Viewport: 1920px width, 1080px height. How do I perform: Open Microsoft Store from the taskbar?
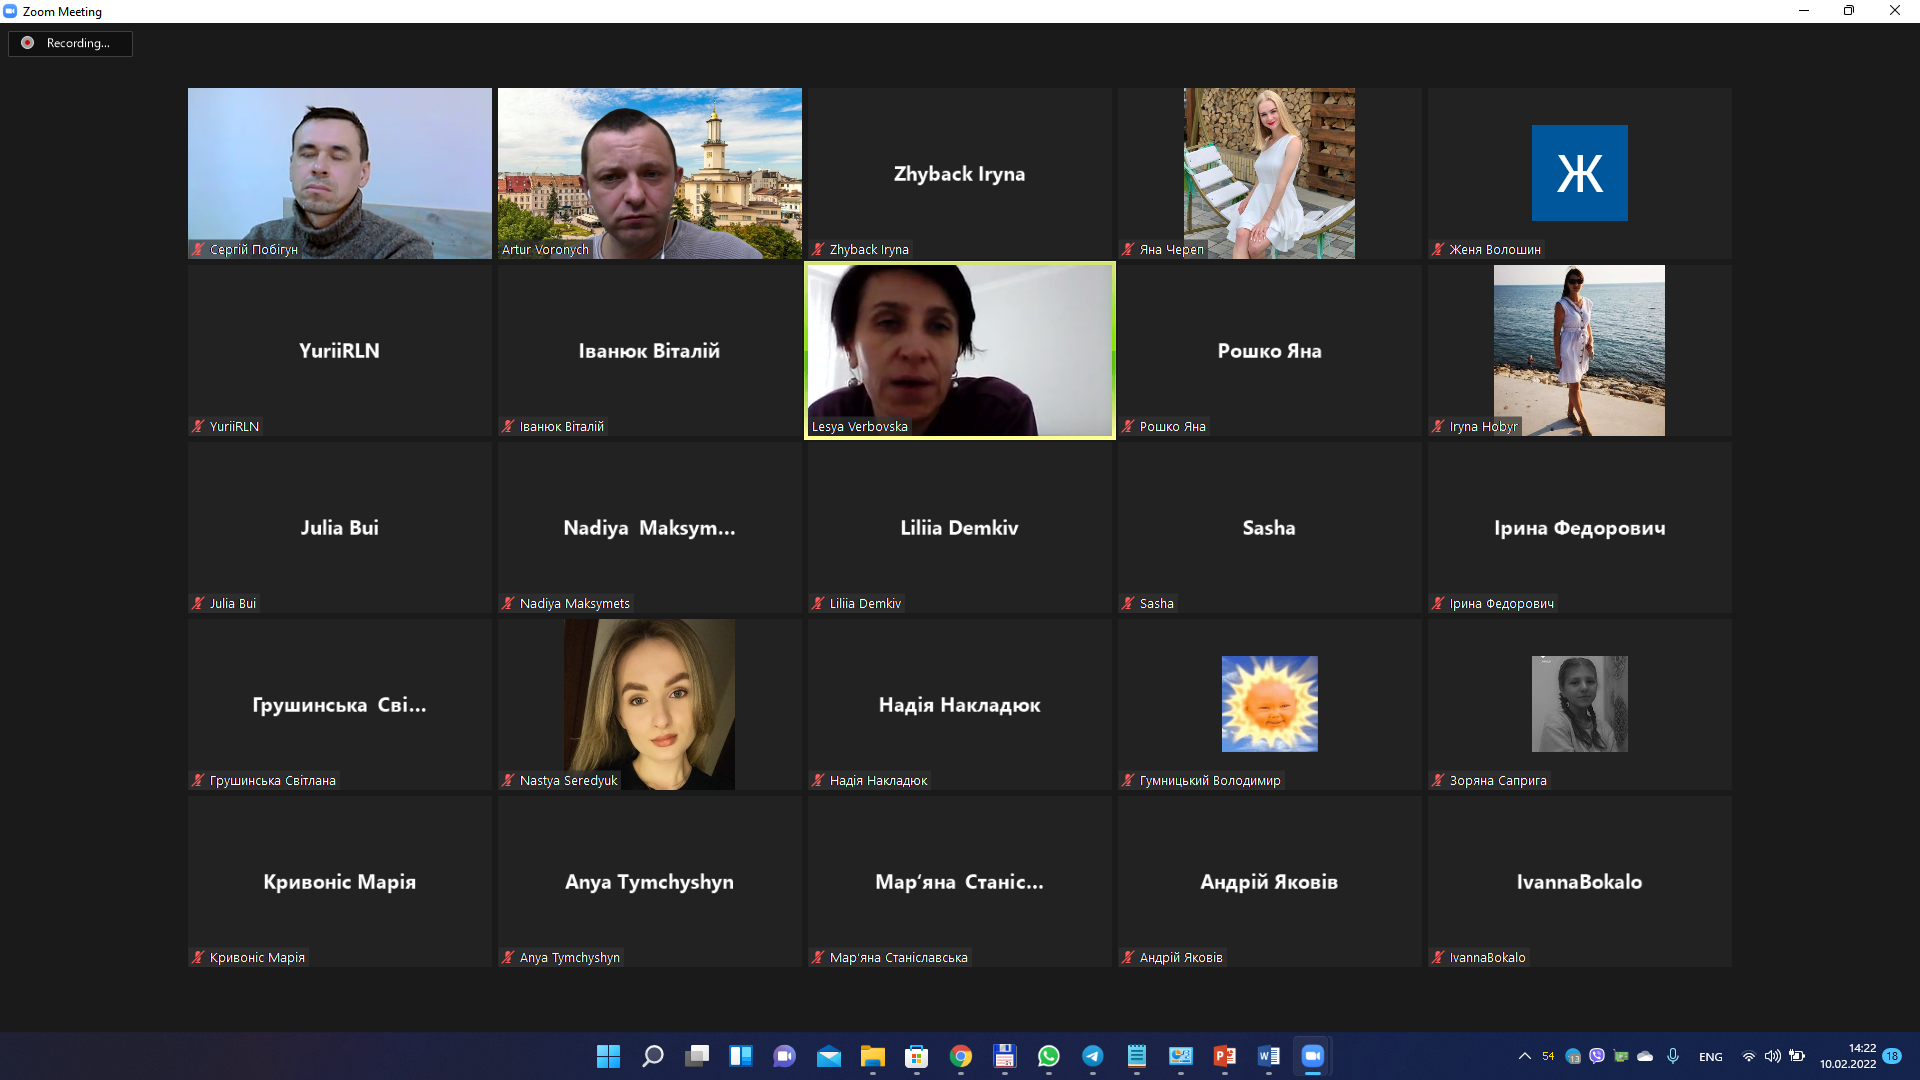click(916, 1056)
